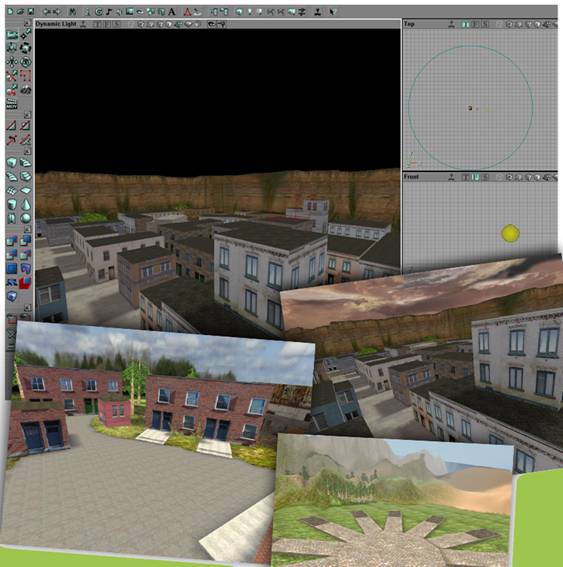The height and width of the screenshot is (567, 563).
Task: Switch Top viewport to Side view button
Action: tap(486, 25)
